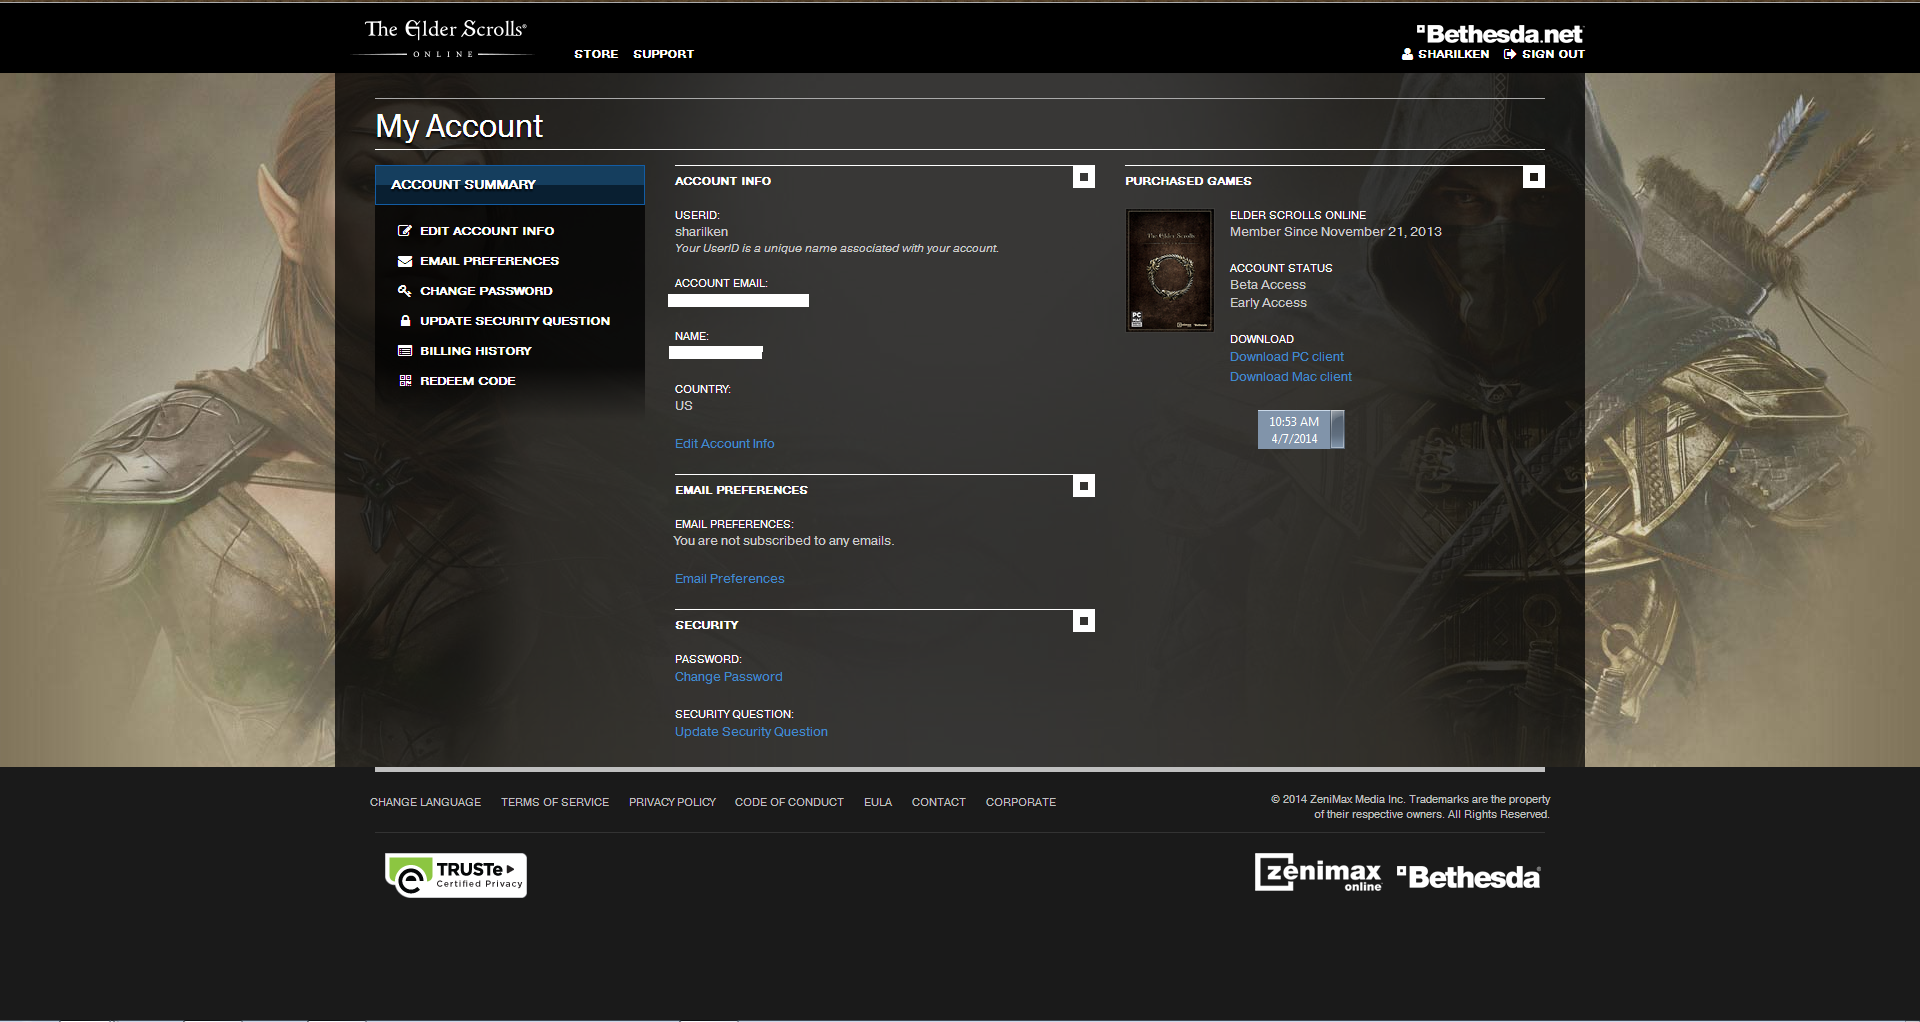Open the Support menu

click(663, 54)
